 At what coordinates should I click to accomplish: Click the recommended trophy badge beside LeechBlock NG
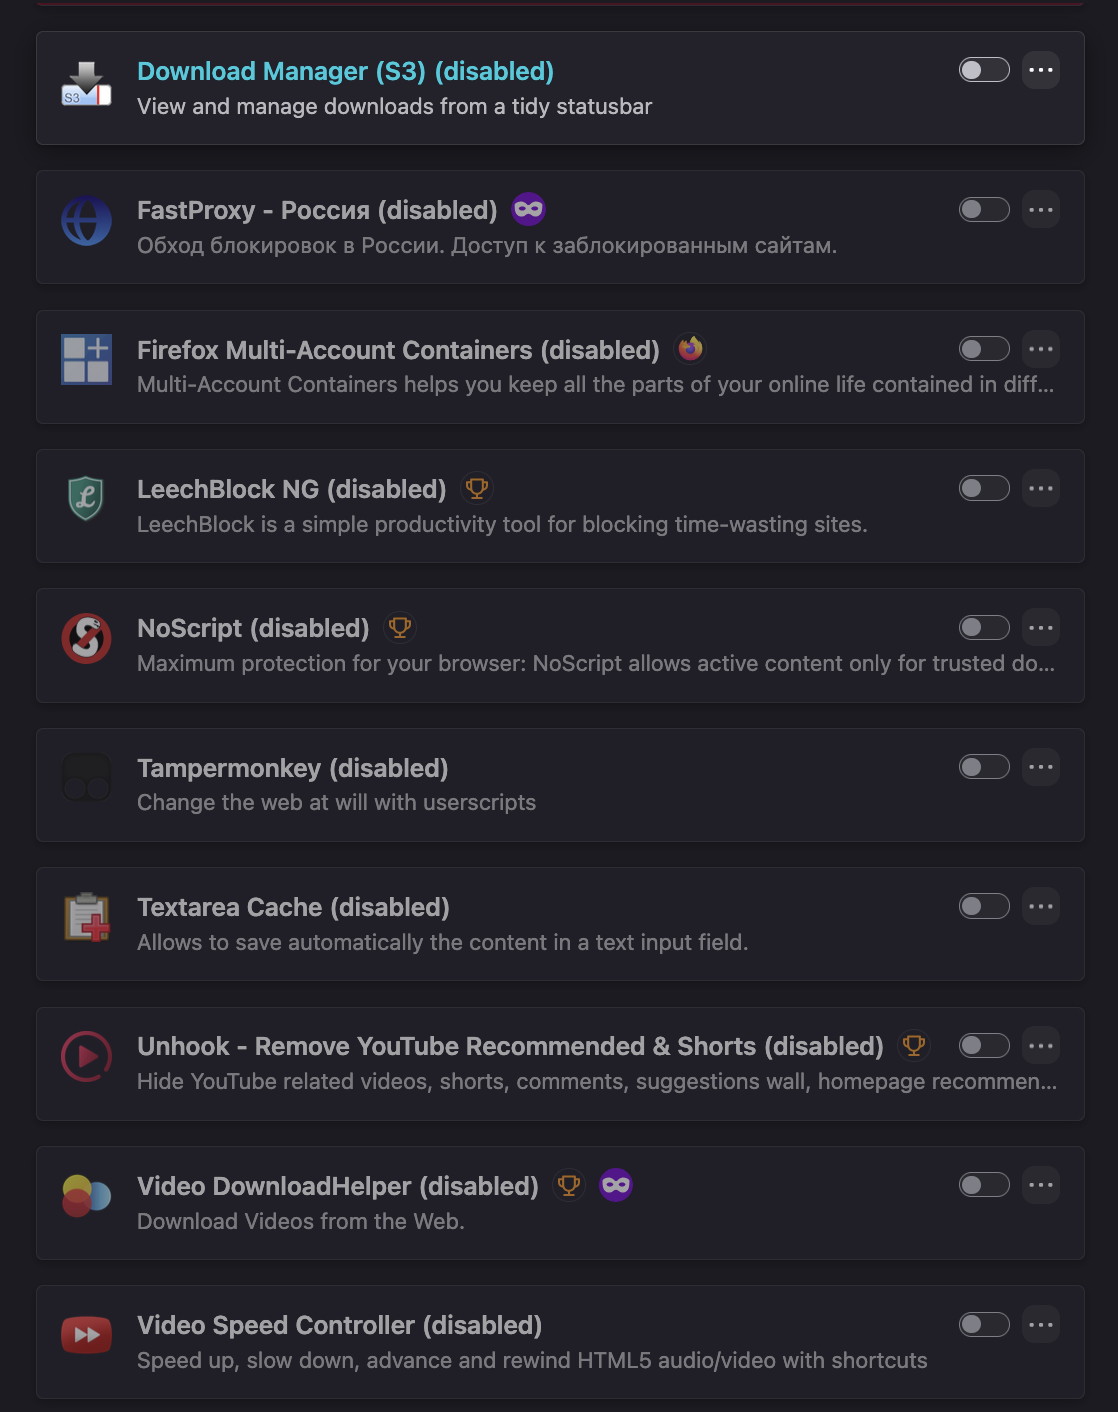click(x=477, y=488)
